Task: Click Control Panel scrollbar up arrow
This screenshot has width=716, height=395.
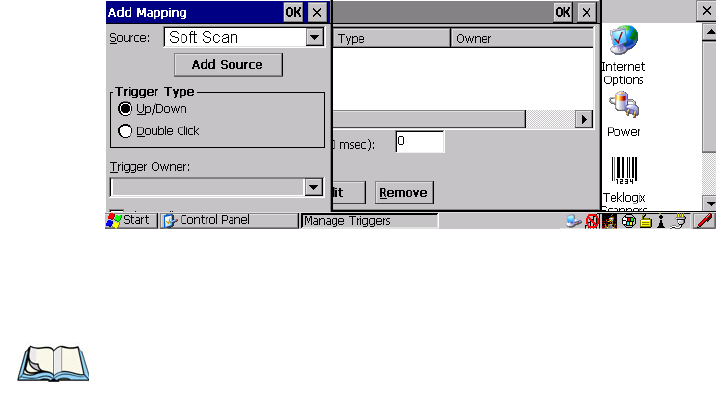Action: tap(709, 32)
